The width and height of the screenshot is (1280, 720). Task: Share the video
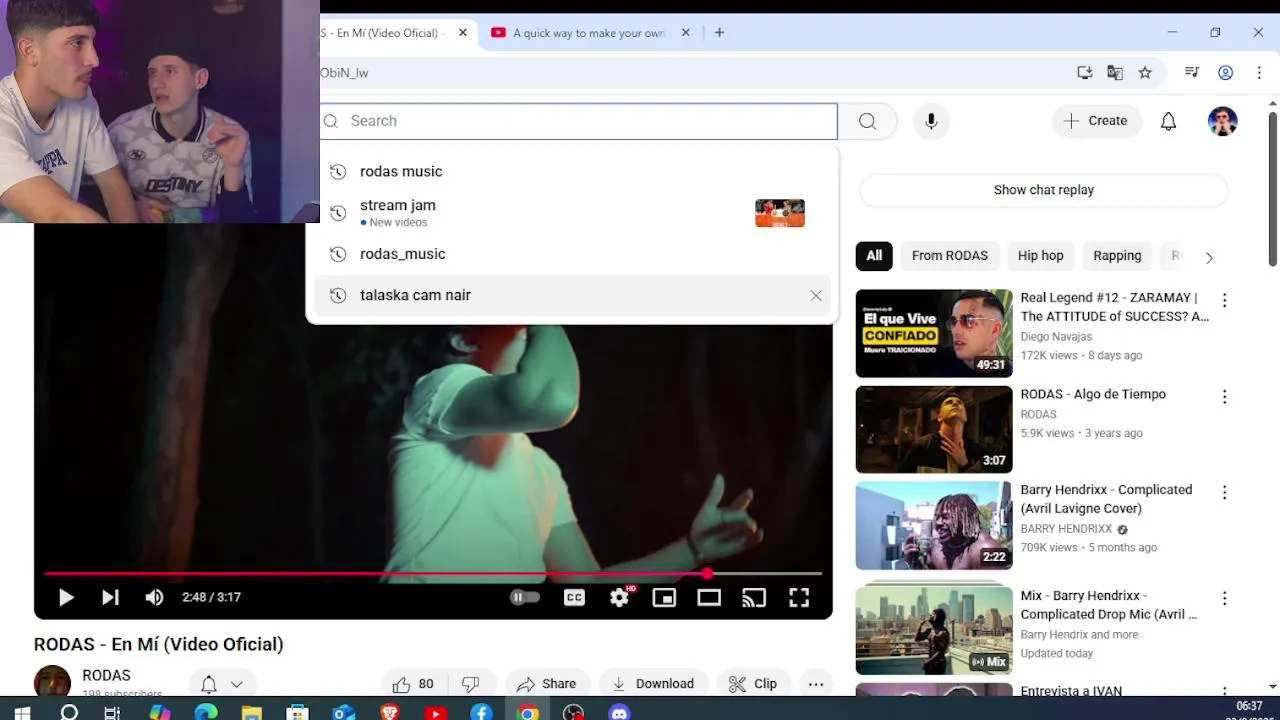[547, 684]
